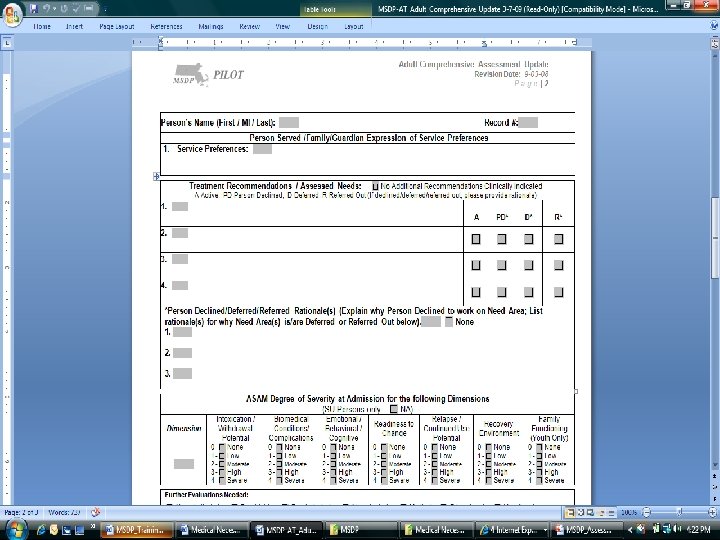Check the A (Active) box for recommendation 2
This screenshot has width=720, height=540.
pyautogui.click(x=476, y=239)
